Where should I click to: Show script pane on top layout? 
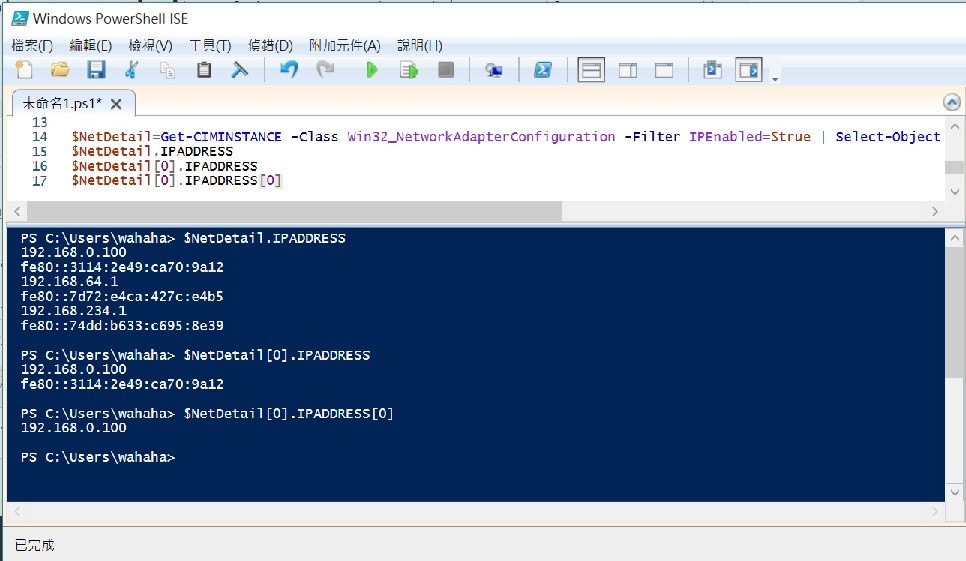591,70
